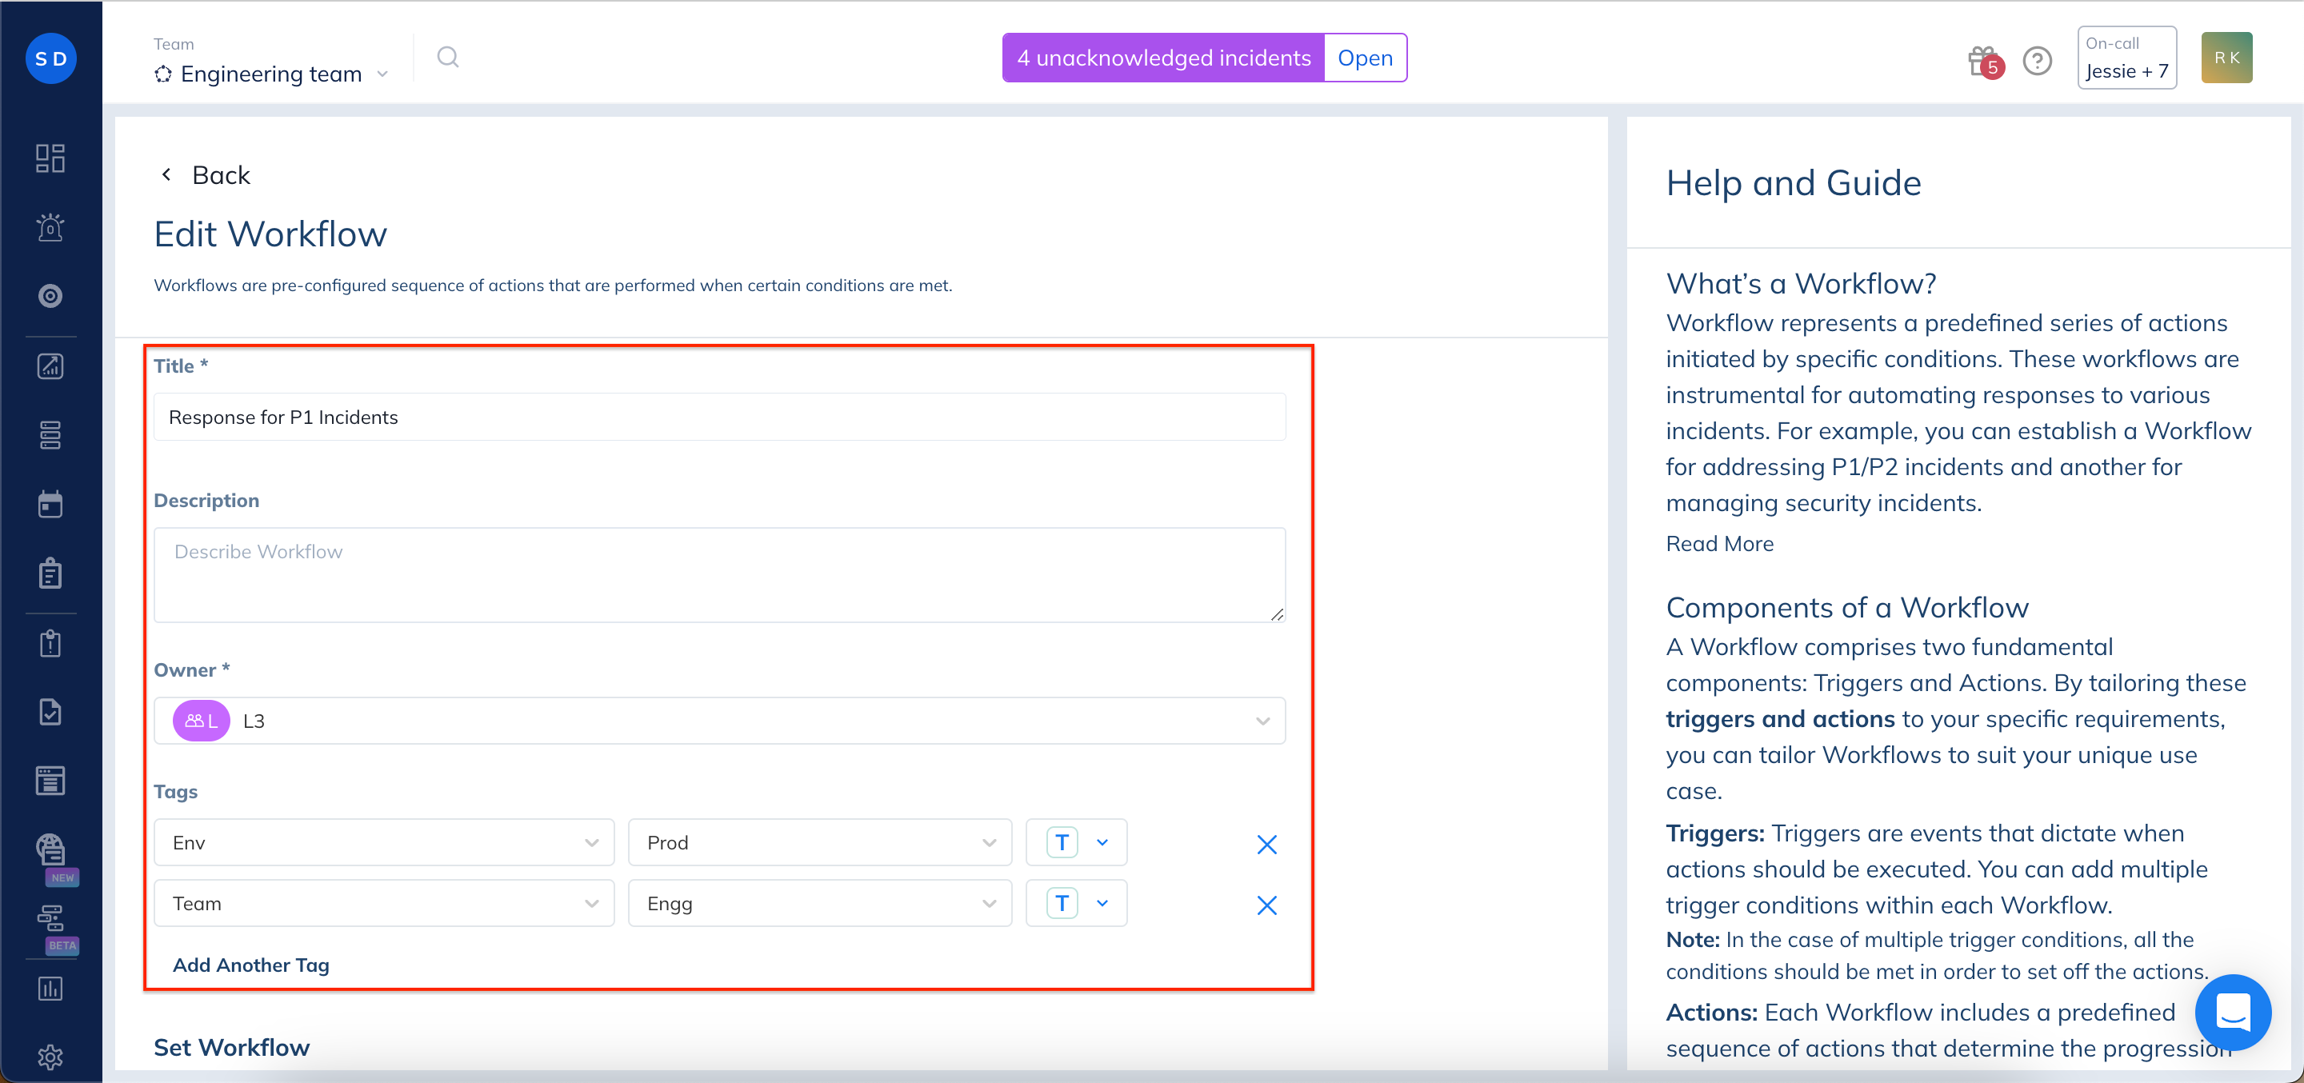The height and width of the screenshot is (1083, 2304).
Task: Click the Open unacknowledged incidents button
Action: click(x=1365, y=57)
